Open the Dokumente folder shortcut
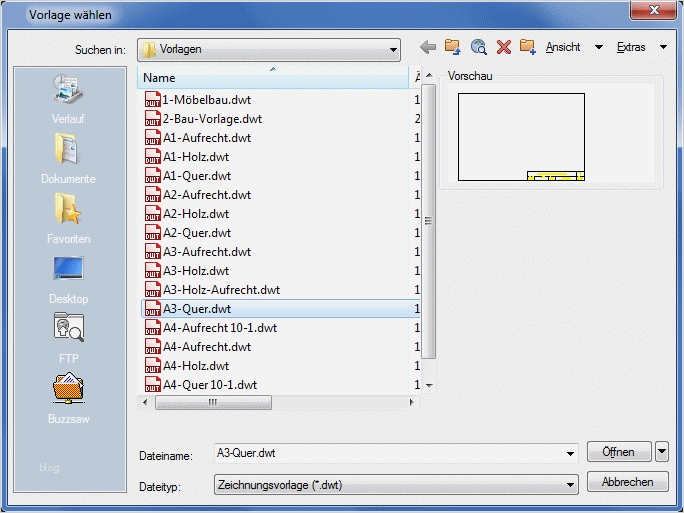 68,159
